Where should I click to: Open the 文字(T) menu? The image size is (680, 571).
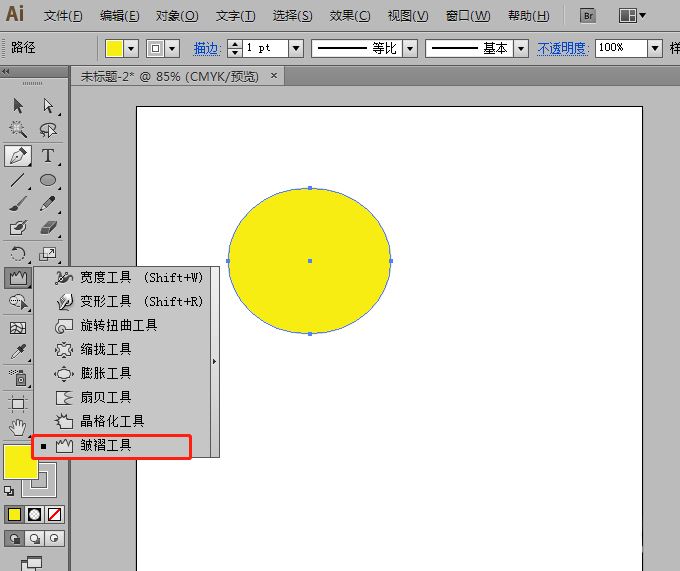click(x=235, y=16)
